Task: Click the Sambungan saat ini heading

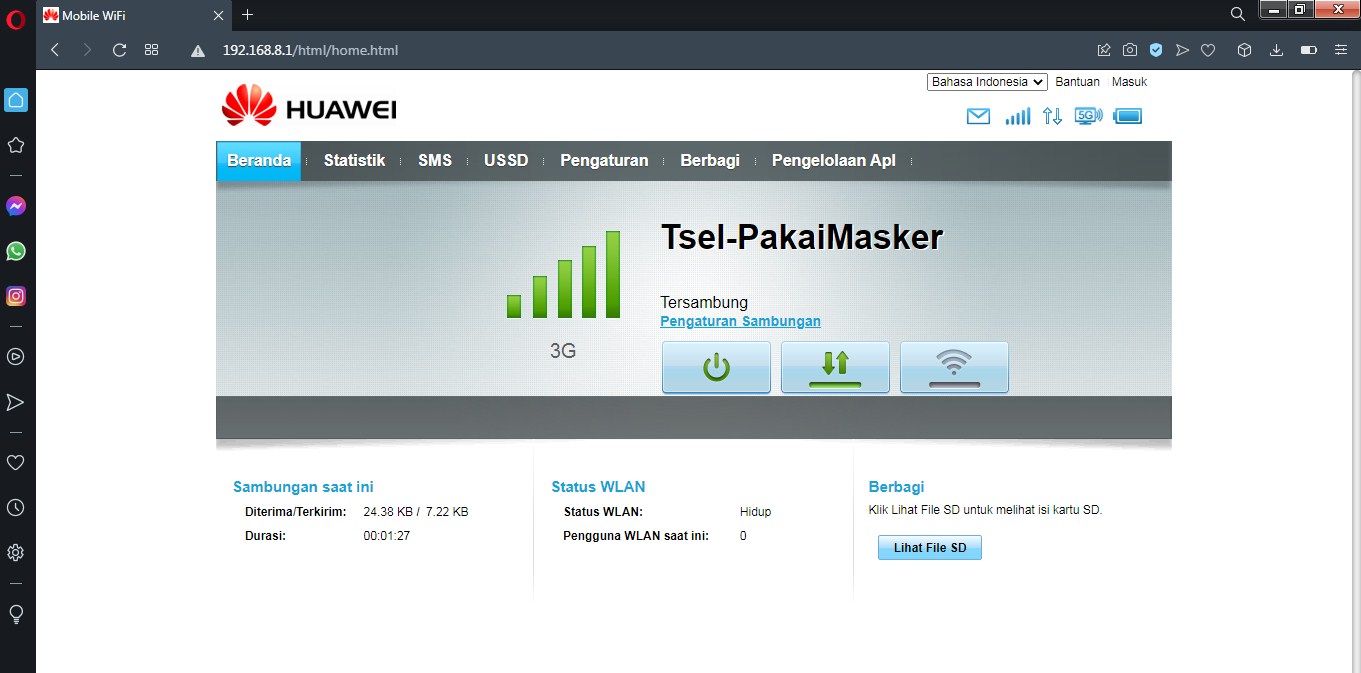Action: [303, 487]
